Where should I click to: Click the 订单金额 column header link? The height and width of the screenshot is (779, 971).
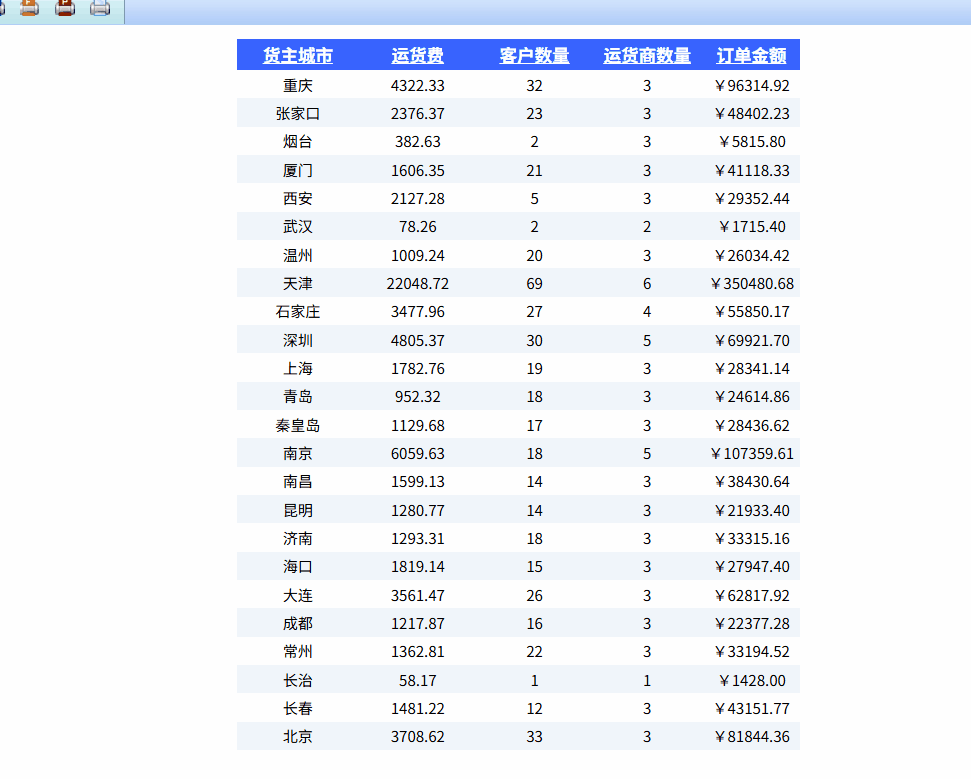pos(752,55)
